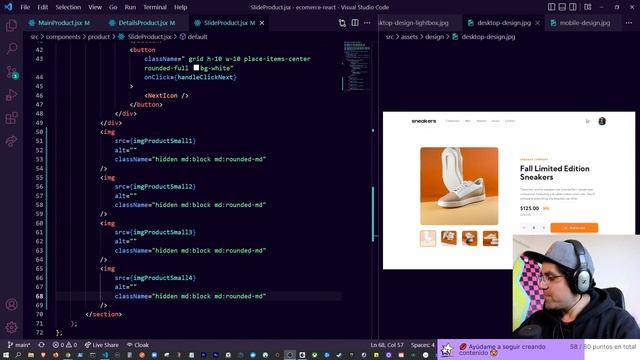
Task: Open the Accounts menu icon
Action: (x=11, y=304)
